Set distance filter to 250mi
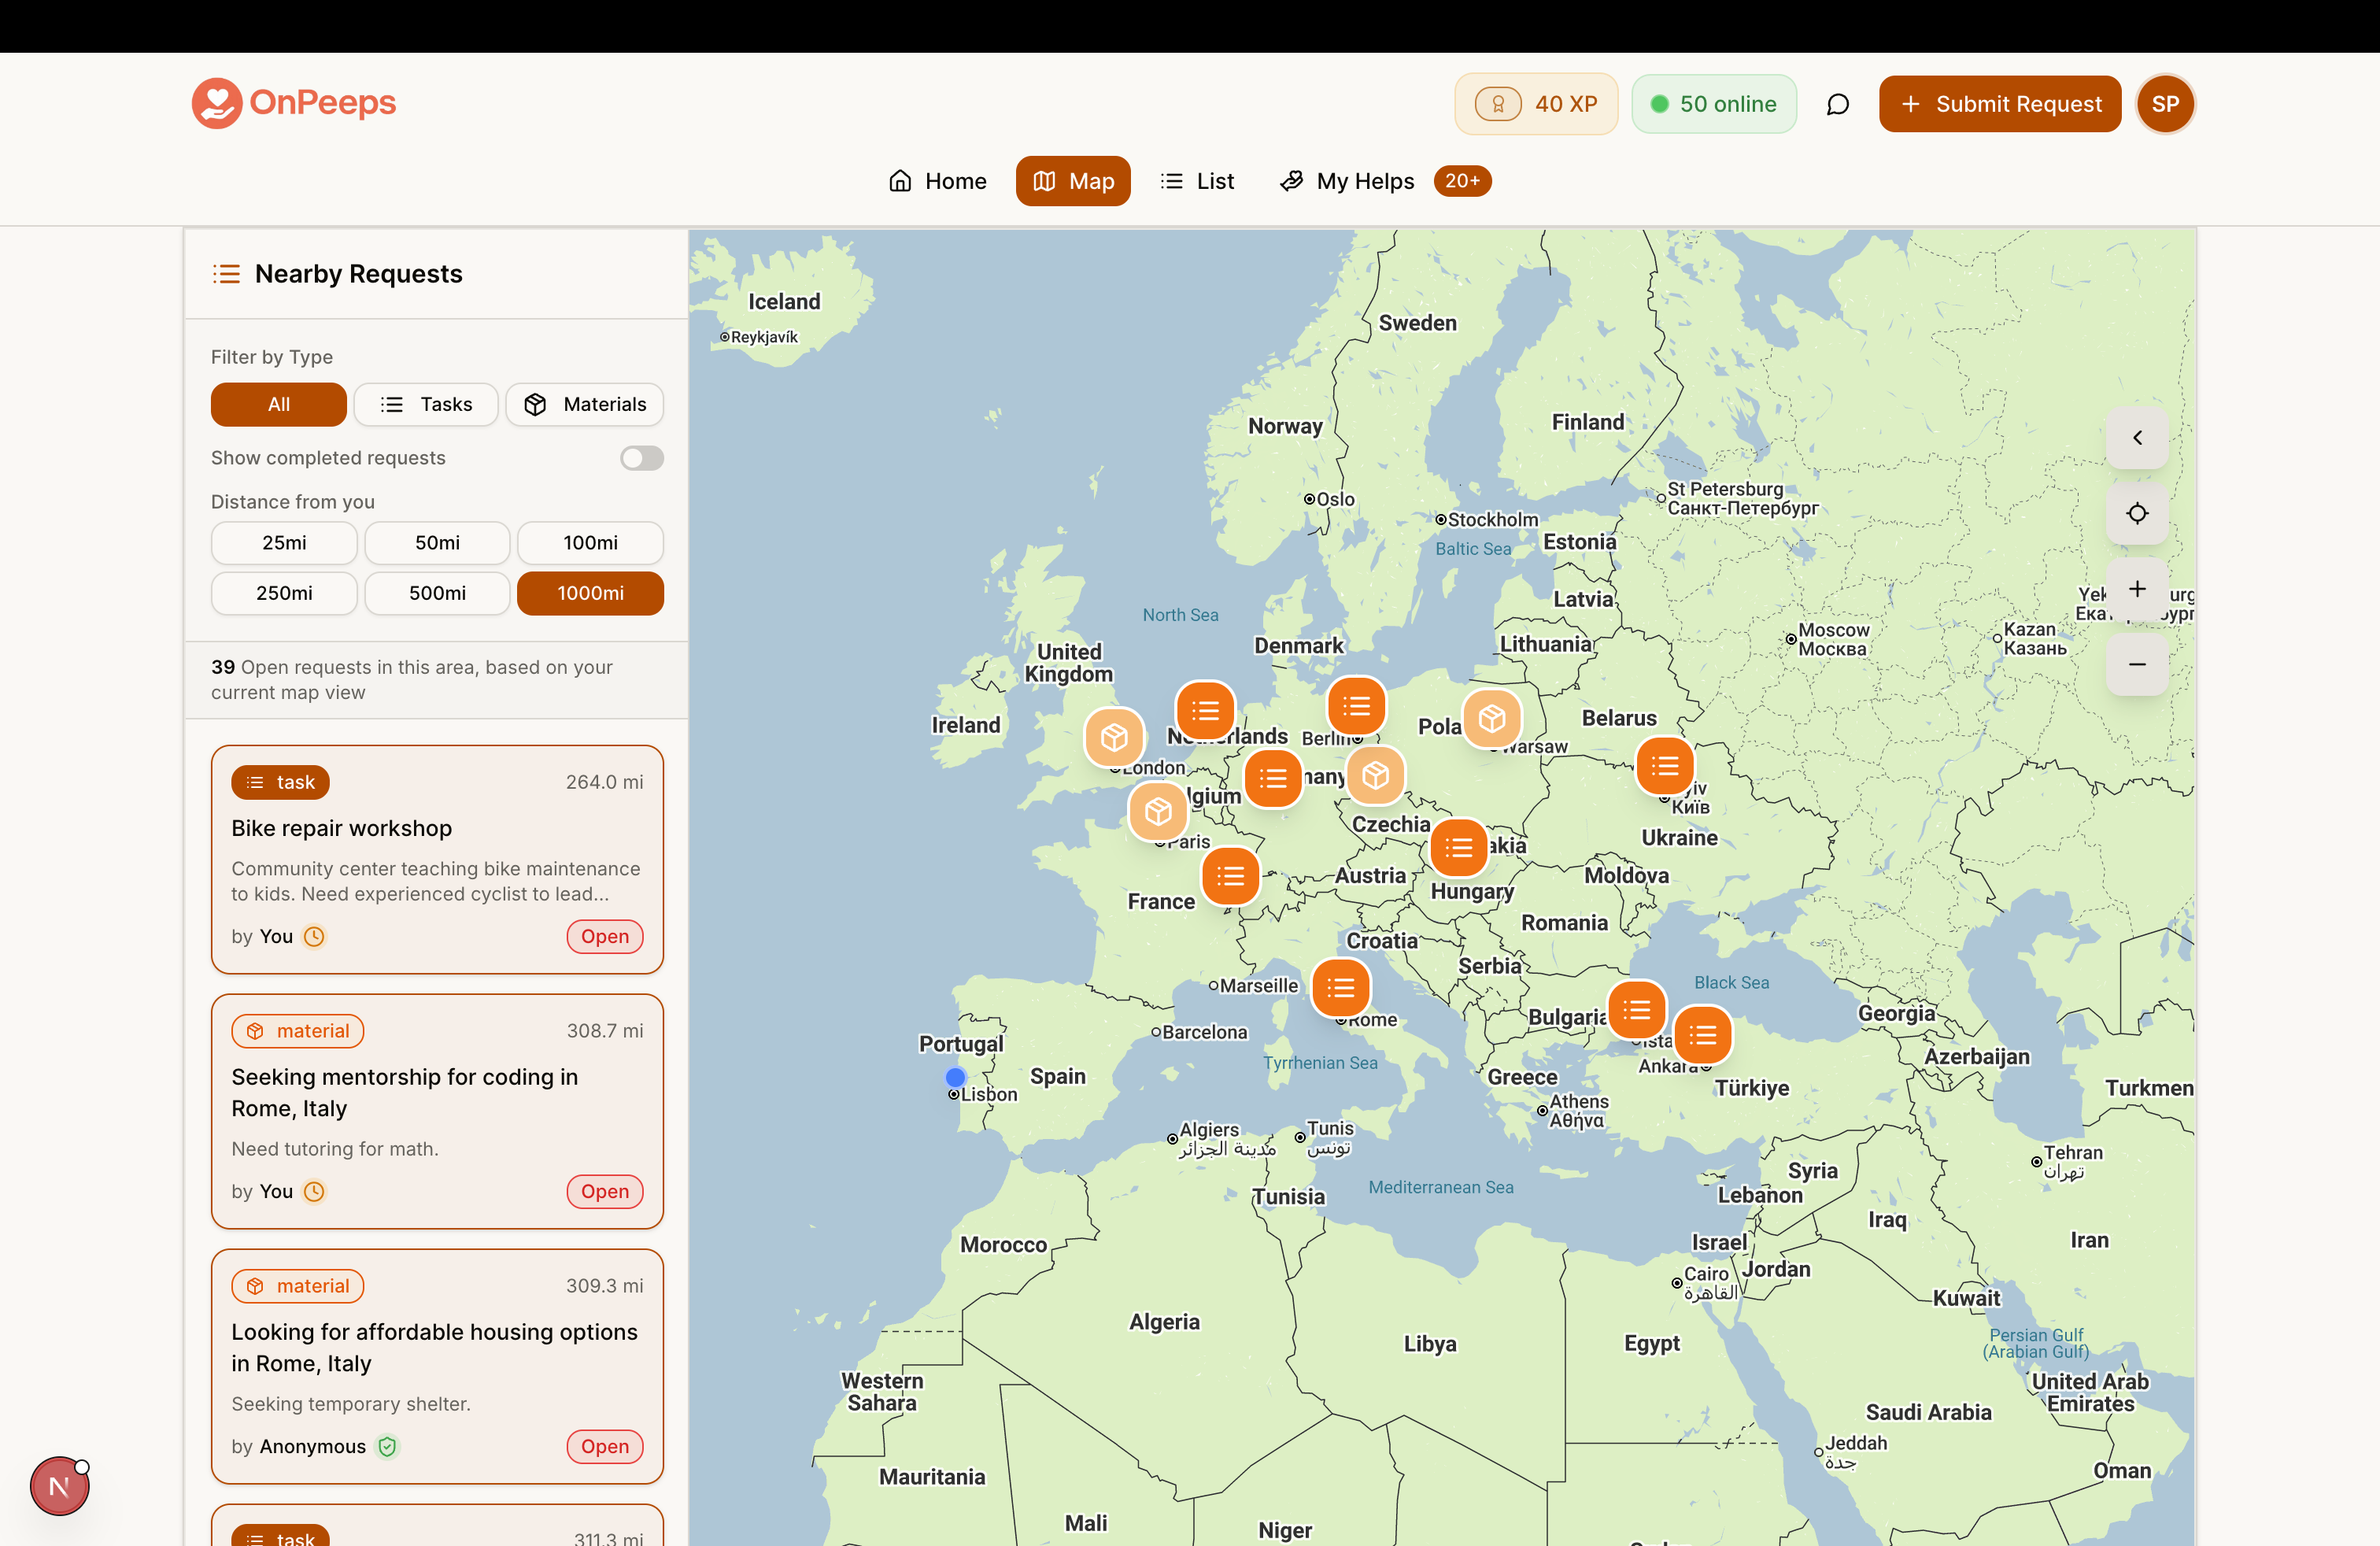2380x1546 pixels. coord(284,593)
